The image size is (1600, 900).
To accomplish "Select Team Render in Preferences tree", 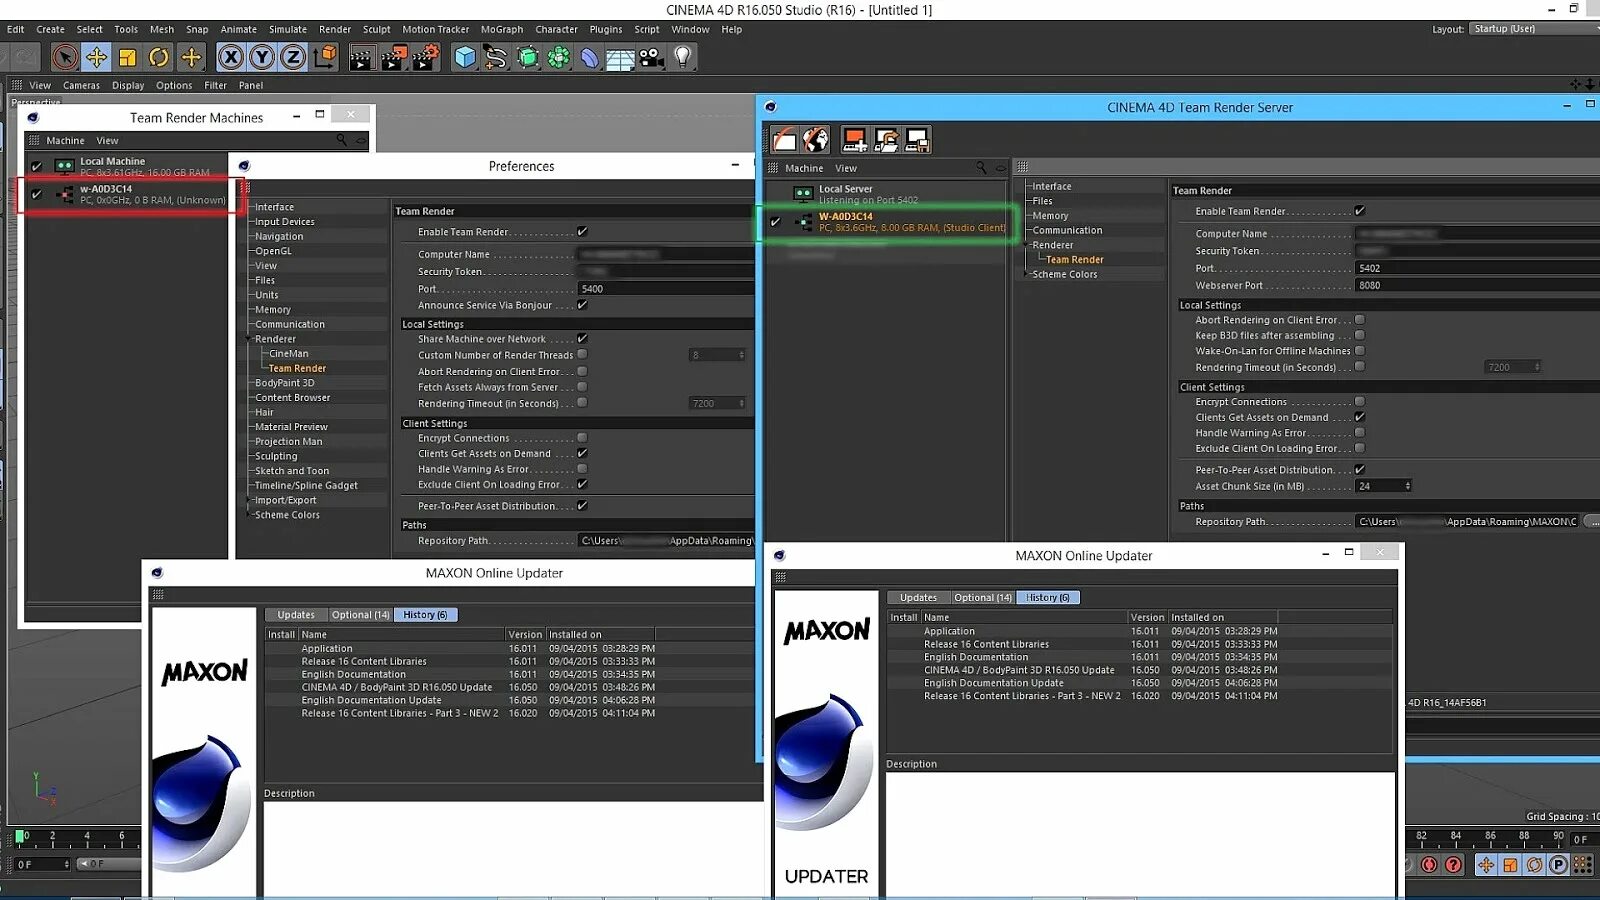I will 297,368.
